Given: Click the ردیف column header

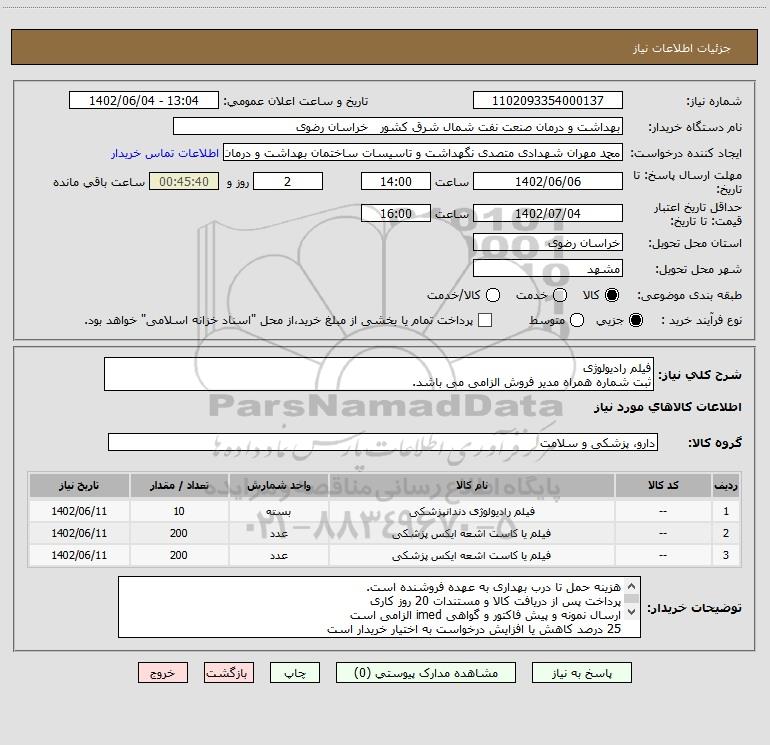Looking at the screenshot, I should pos(726,485).
